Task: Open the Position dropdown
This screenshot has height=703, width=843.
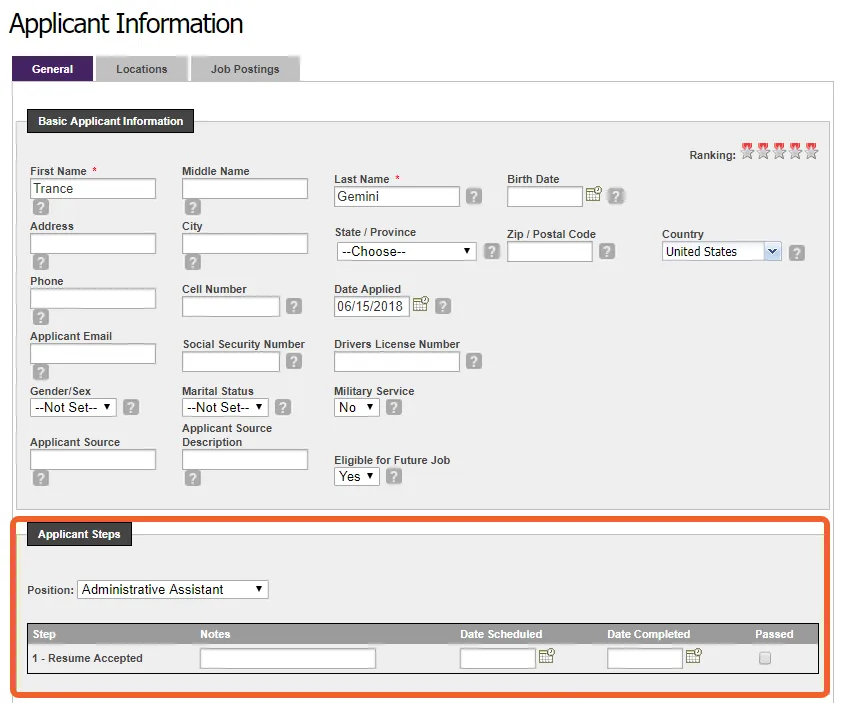Action: point(173,590)
